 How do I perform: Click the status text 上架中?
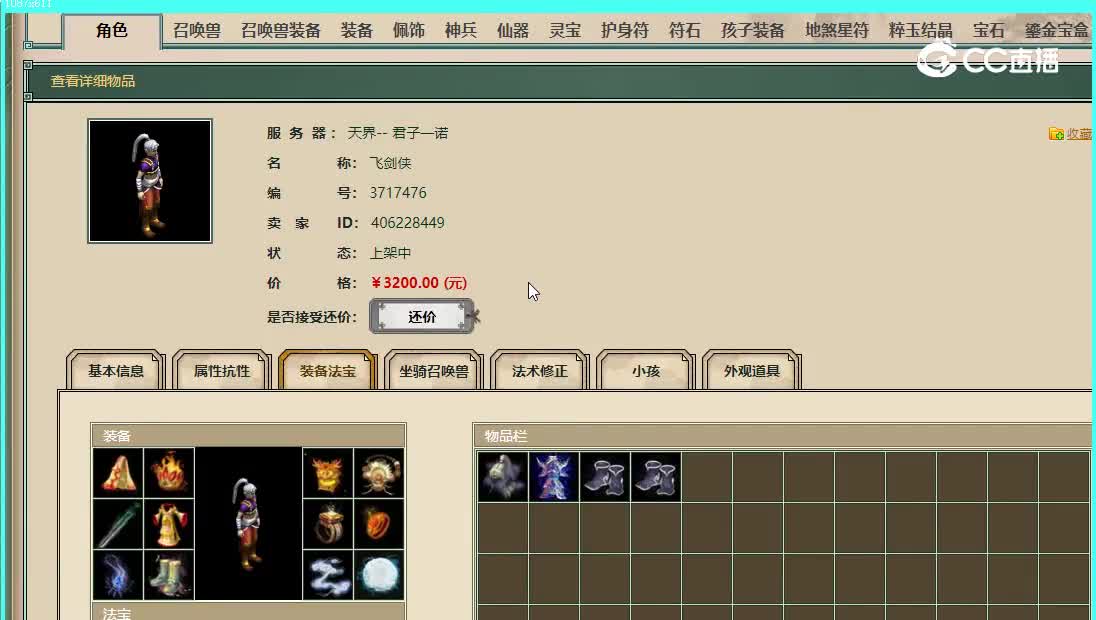(390, 253)
